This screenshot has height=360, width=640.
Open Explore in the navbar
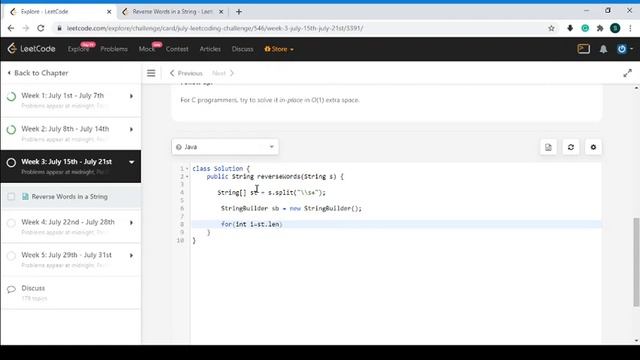[78, 49]
